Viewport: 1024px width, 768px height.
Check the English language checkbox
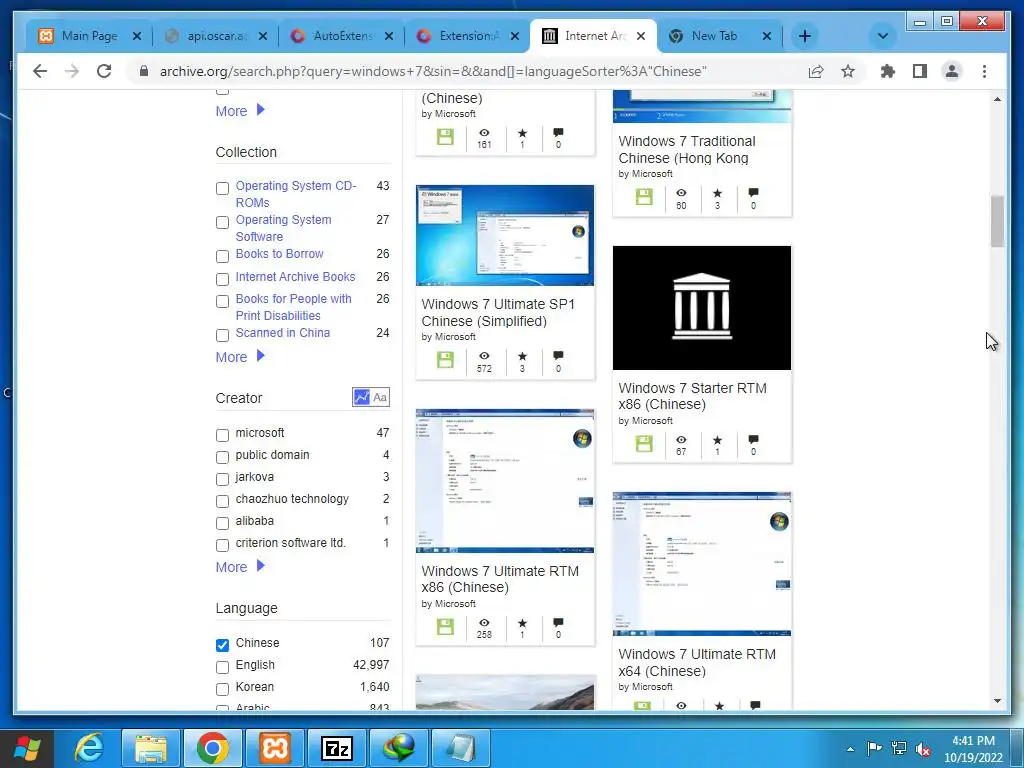click(x=222, y=667)
